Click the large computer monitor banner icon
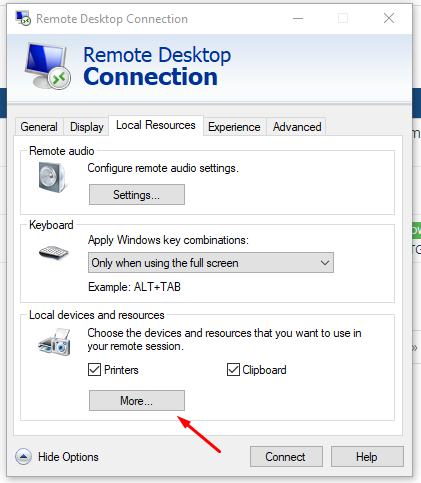 coord(48,66)
